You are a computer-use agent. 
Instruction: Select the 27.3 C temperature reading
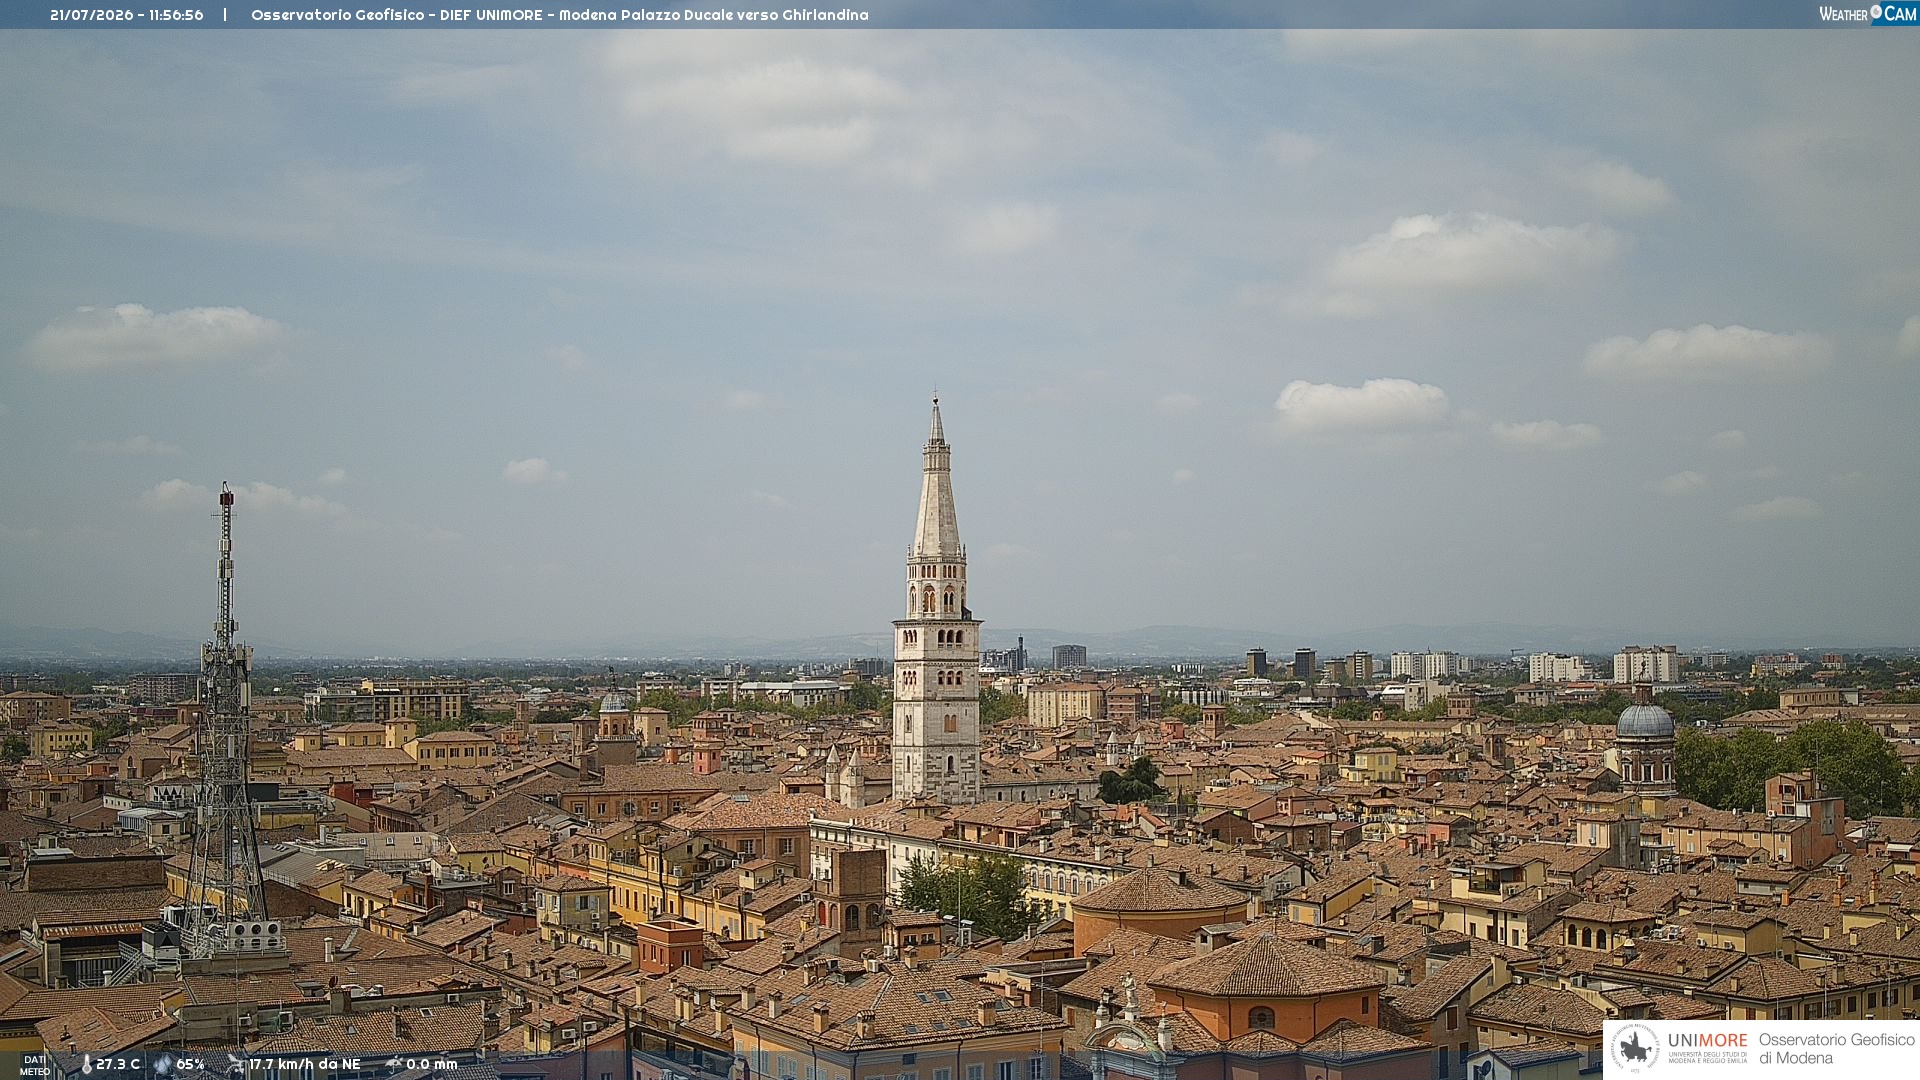(x=118, y=1064)
